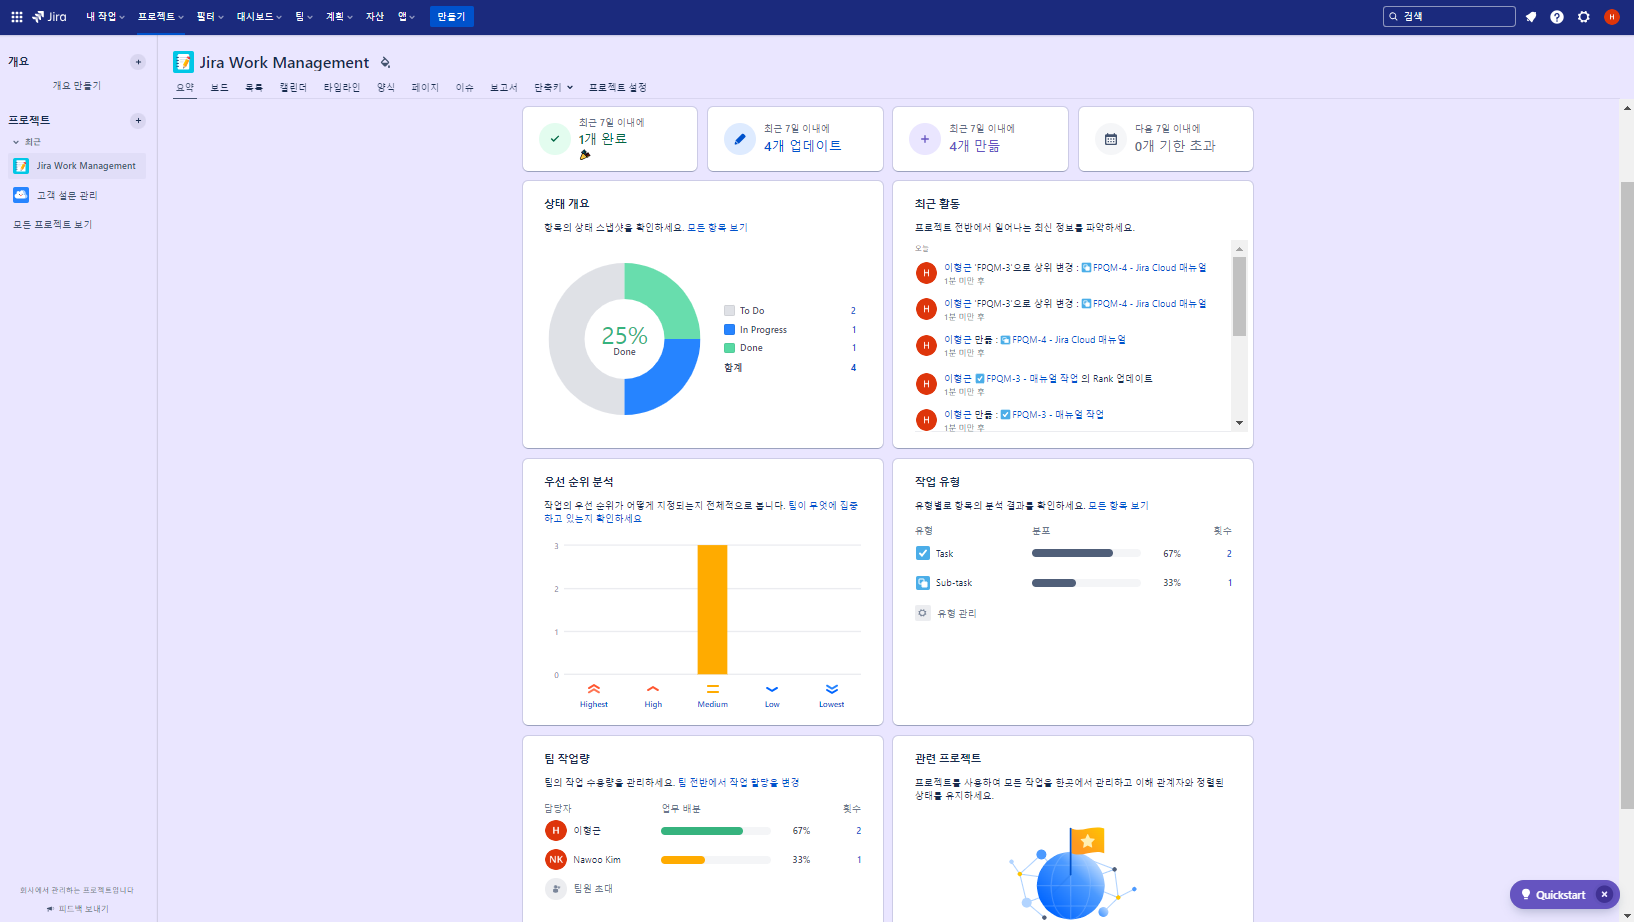The image size is (1634, 922).
Task: Click the Lowest priority icon below the chart
Action: coord(832,689)
